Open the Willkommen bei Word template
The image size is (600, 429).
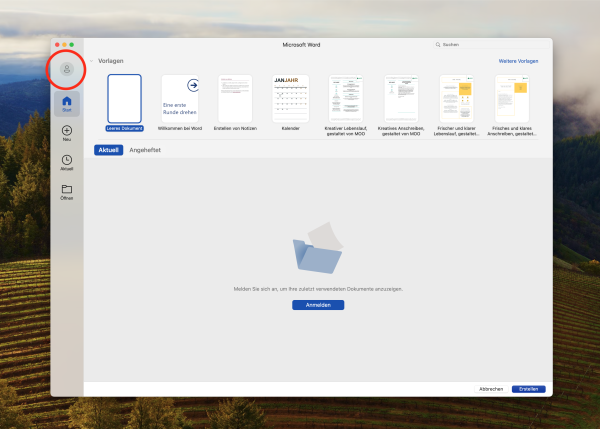[180, 99]
